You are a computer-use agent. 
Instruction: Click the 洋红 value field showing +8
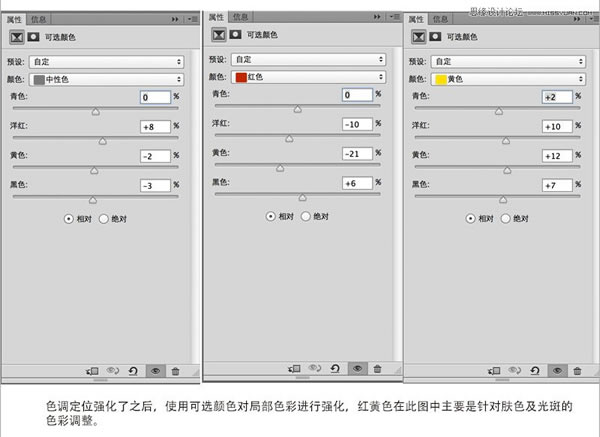click(155, 127)
